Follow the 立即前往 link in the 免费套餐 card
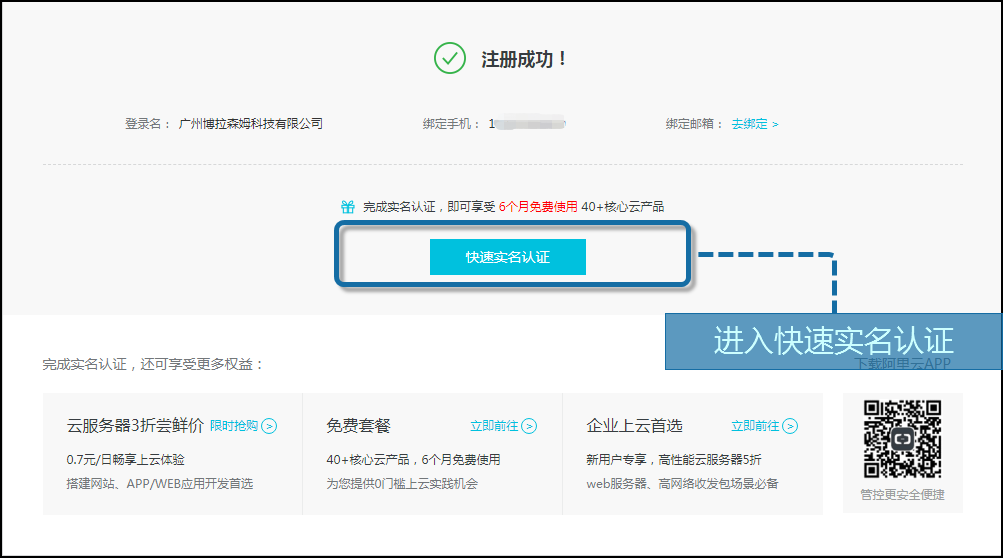 click(x=494, y=426)
